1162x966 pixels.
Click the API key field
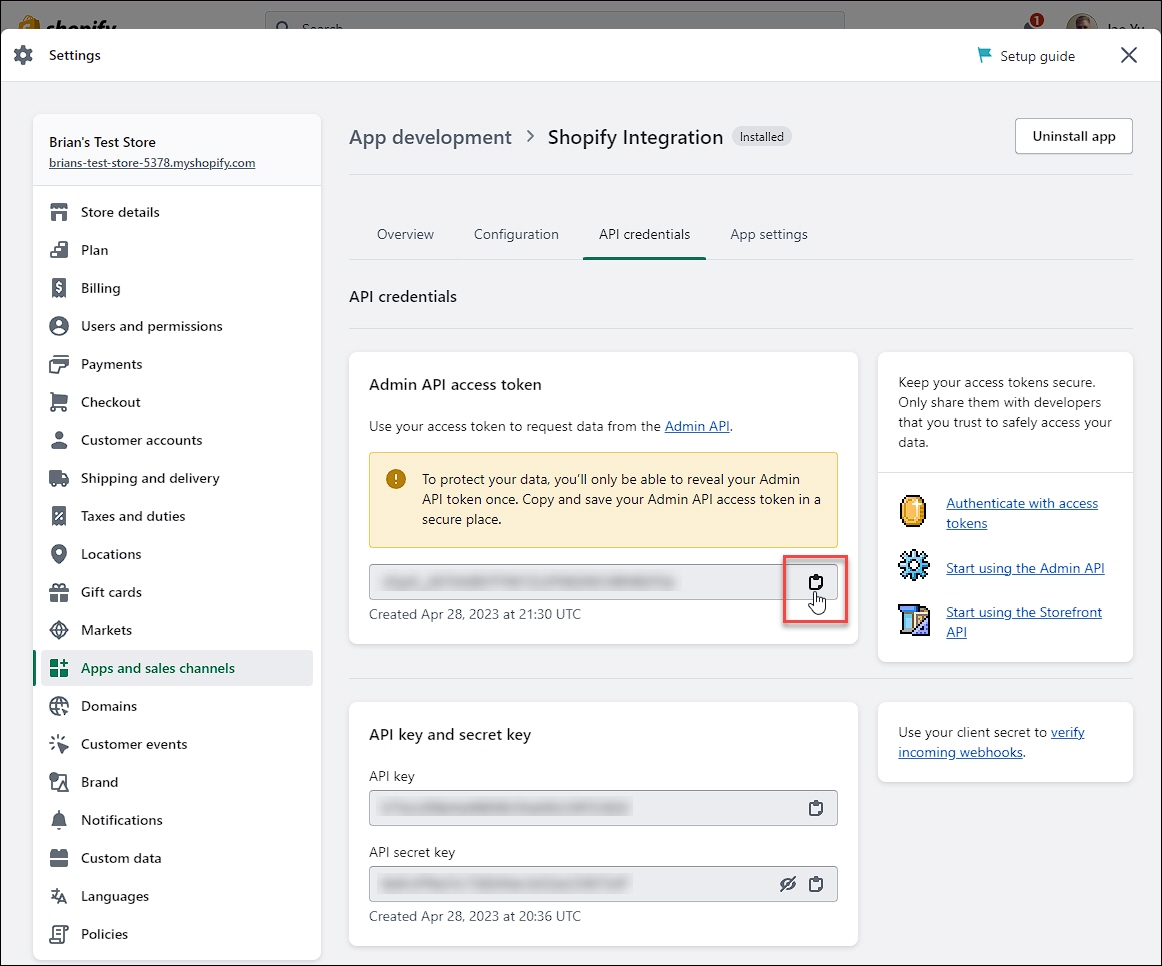tap(603, 808)
